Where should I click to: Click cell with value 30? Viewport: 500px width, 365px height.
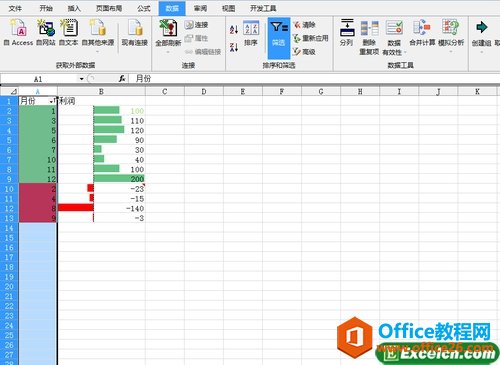pos(101,150)
